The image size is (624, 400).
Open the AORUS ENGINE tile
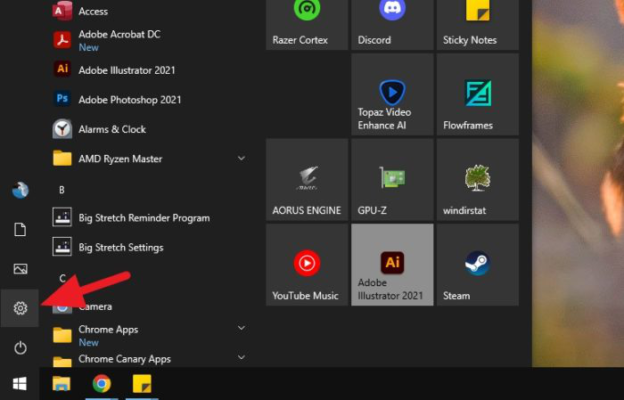(x=307, y=180)
